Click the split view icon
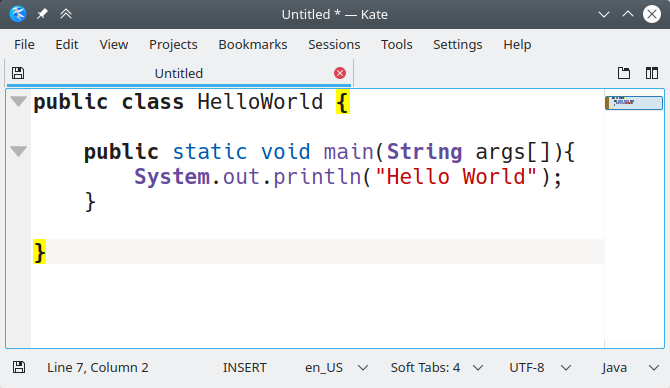 (x=652, y=73)
